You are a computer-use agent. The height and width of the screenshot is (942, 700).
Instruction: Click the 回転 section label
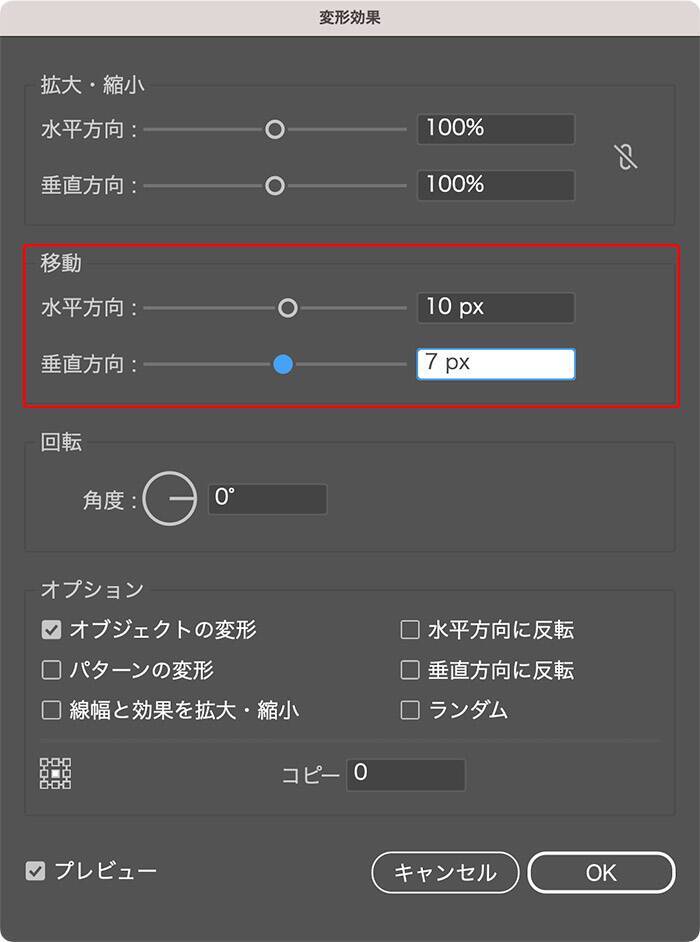coord(61,442)
